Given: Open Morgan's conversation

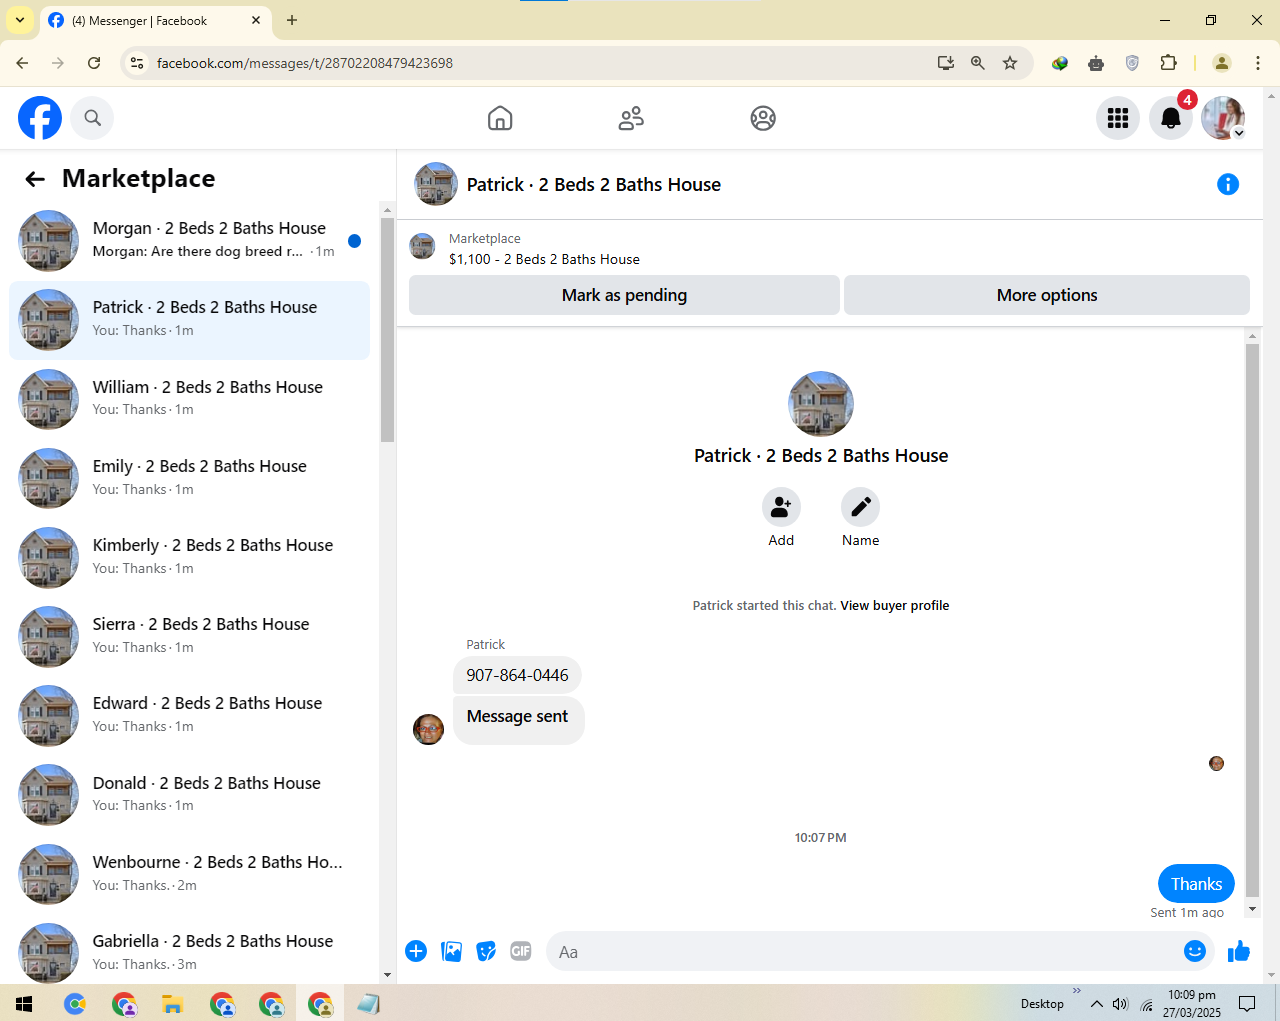Looking at the screenshot, I should coord(190,240).
